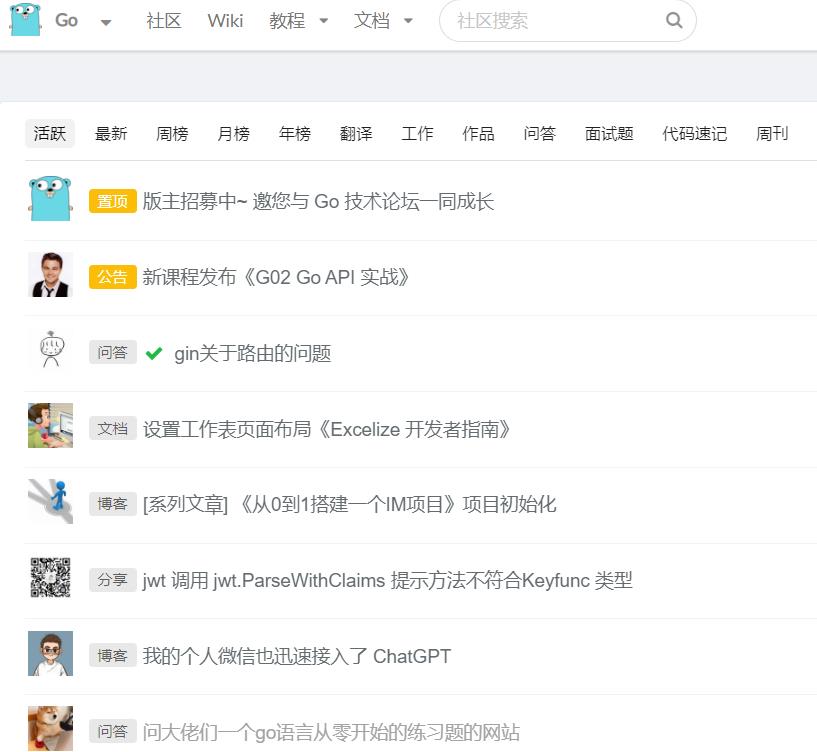Switch to the 翻译 tab
This screenshot has width=817, height=752.
tap(356, 133)
